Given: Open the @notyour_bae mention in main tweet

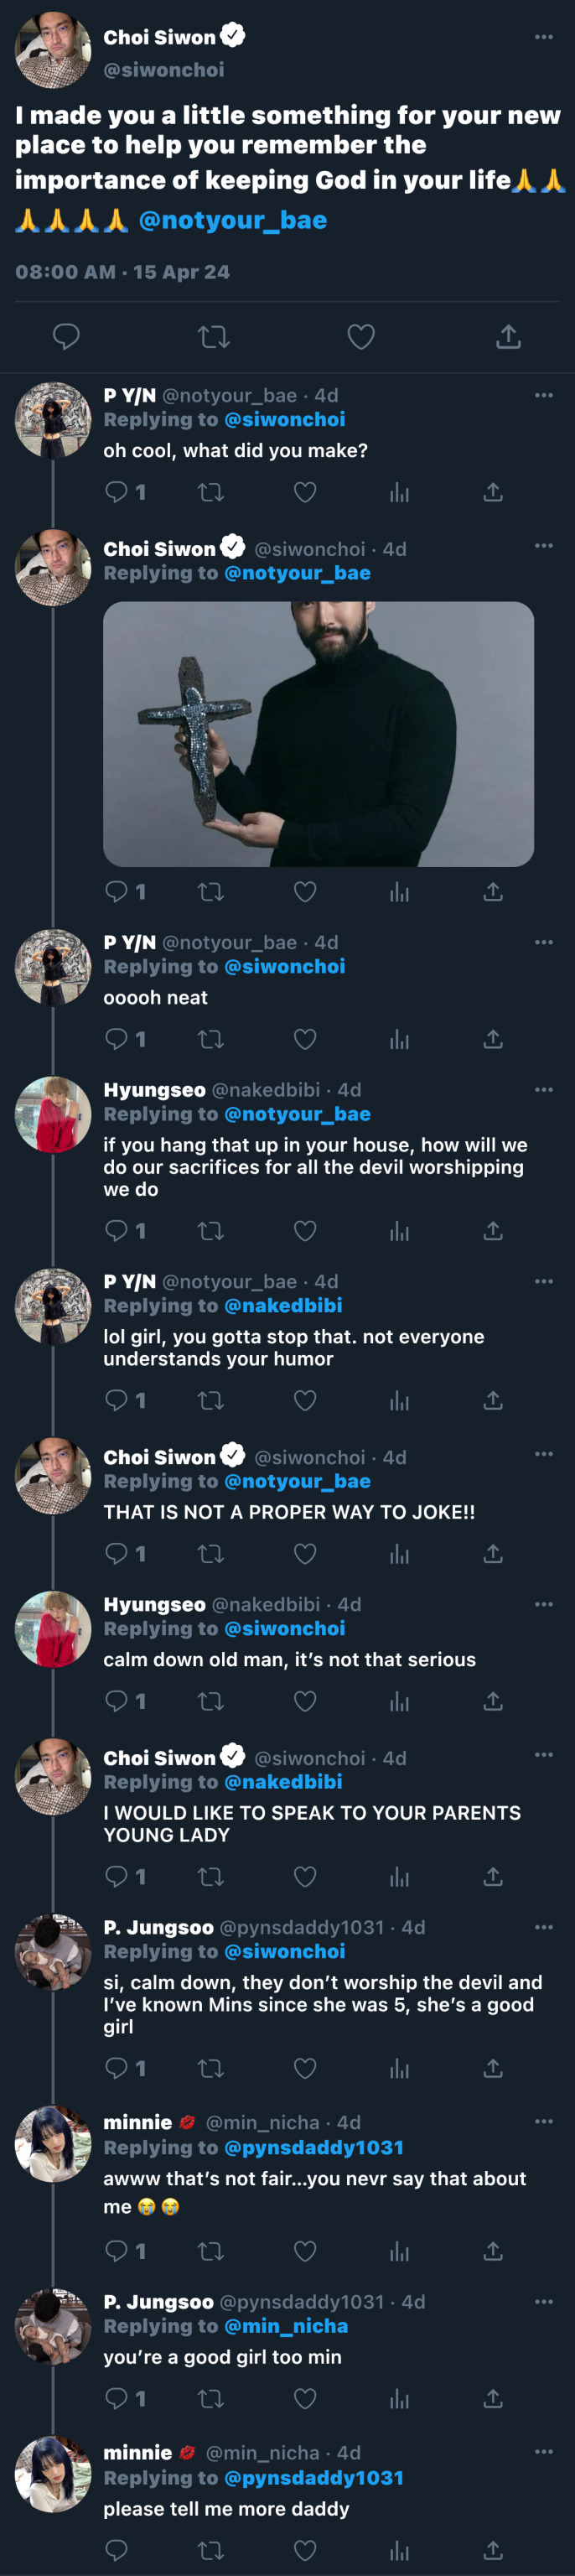Looking at the screenshot, I should (233, 220).
